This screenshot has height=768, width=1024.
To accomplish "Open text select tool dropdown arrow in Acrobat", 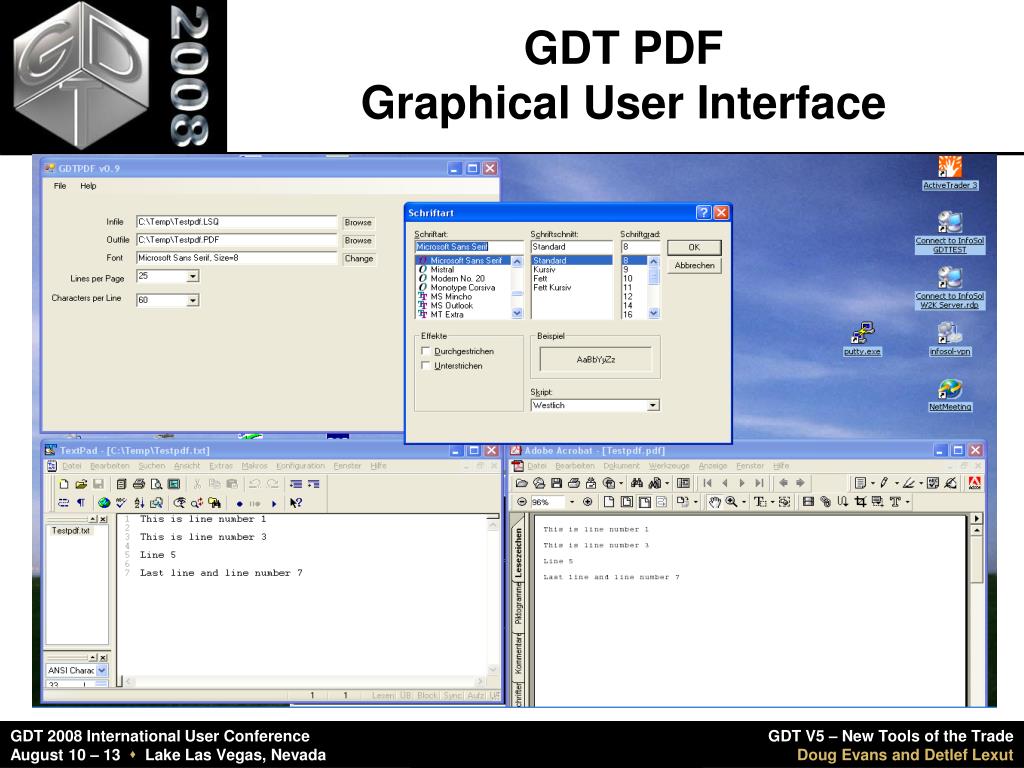I will [773, 502].
